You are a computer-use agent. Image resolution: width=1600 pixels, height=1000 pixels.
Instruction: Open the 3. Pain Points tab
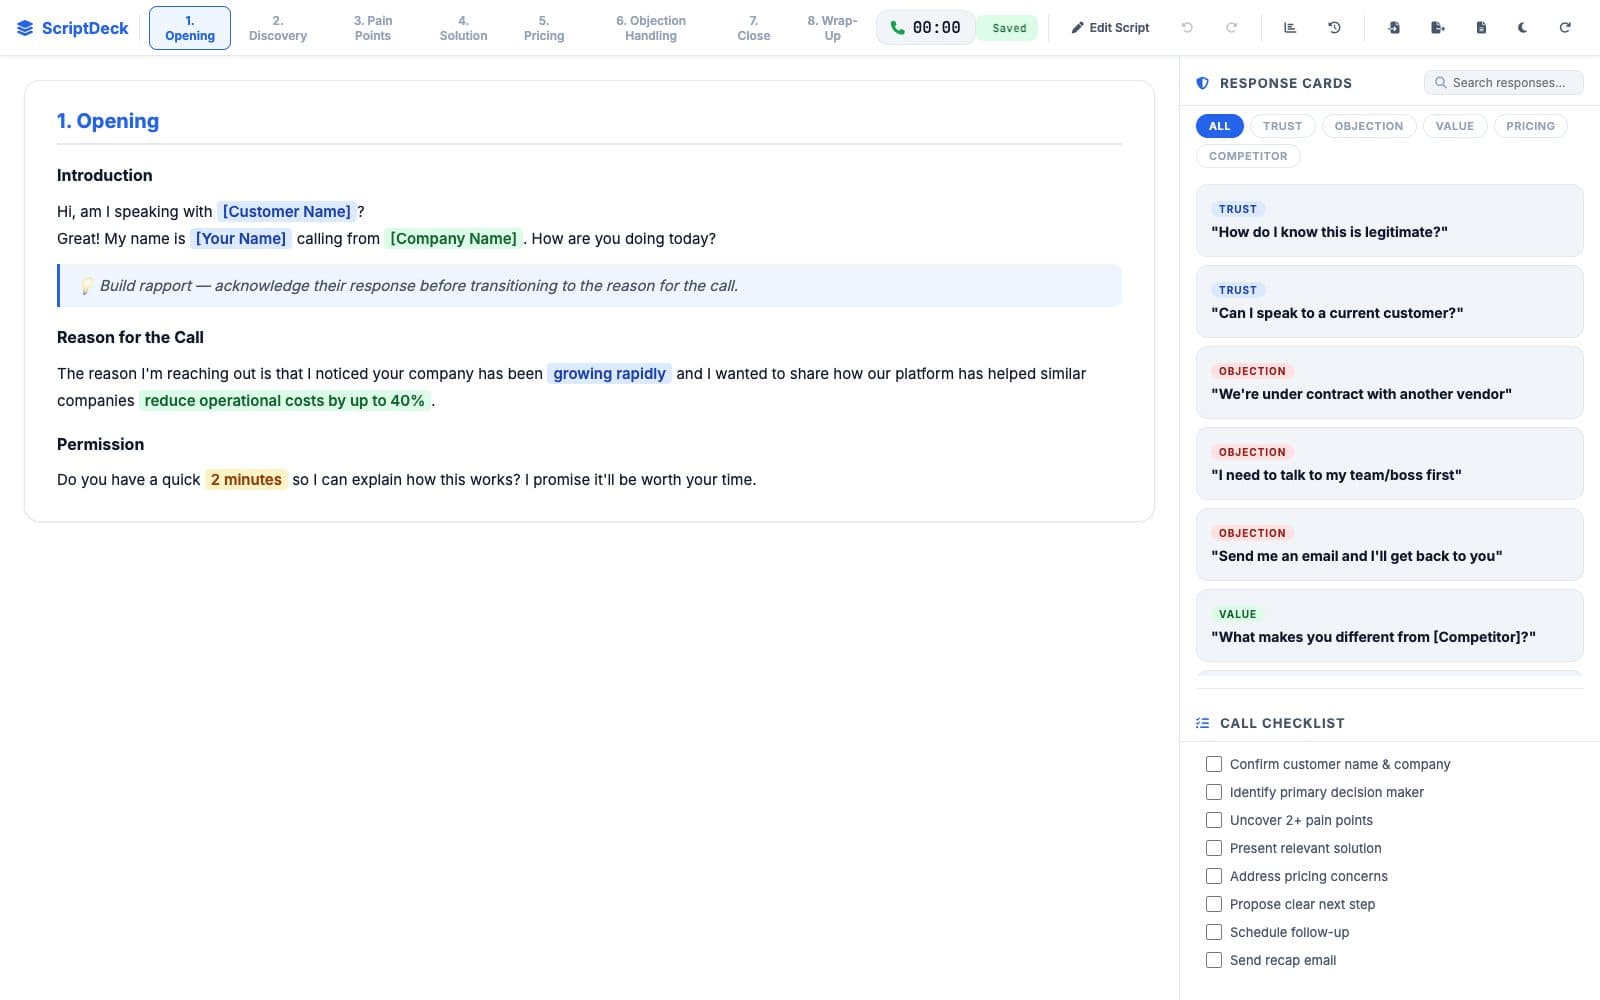(x=373, y=28)
